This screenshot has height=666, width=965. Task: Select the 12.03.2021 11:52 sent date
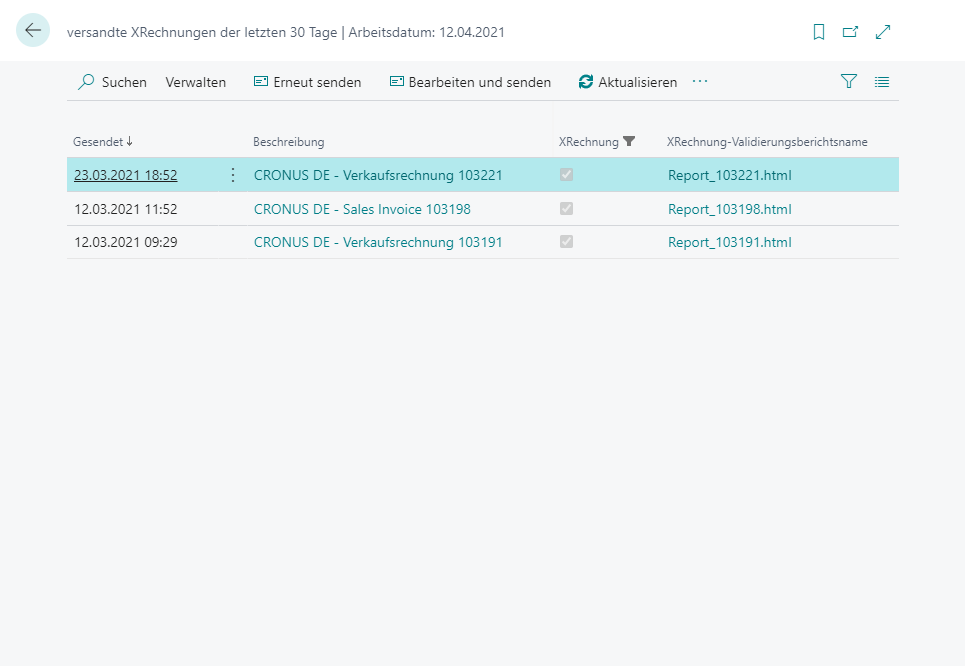(126, 209)
